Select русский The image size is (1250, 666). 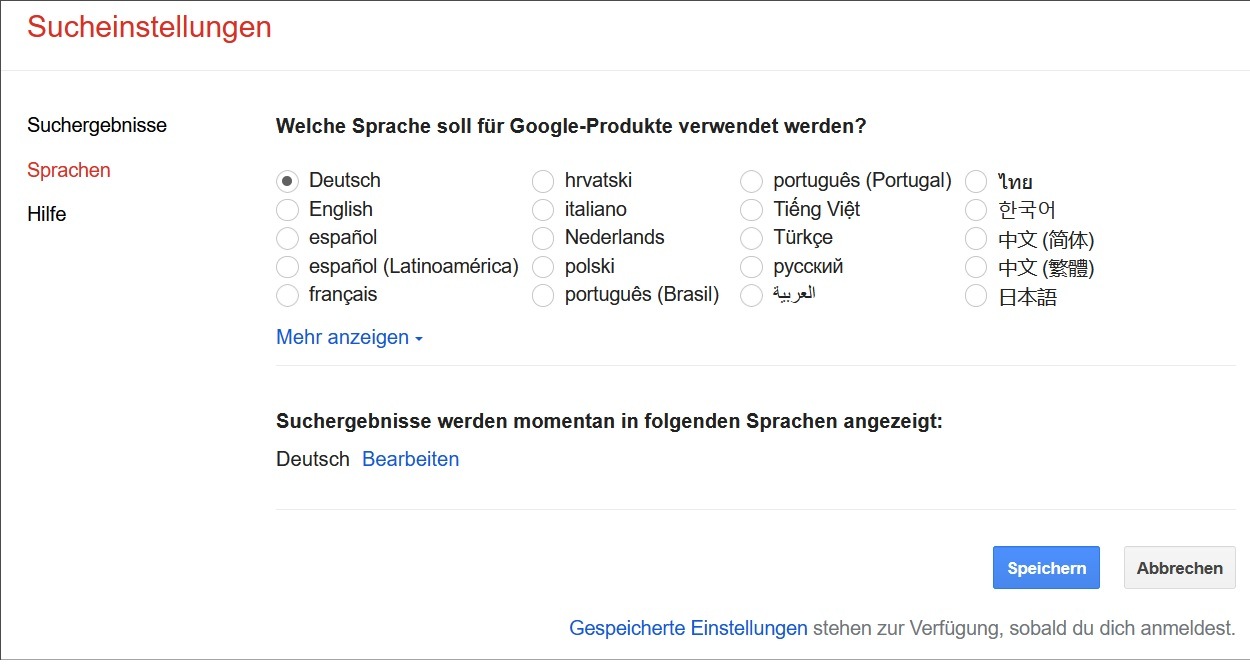[x=751, y=267]
